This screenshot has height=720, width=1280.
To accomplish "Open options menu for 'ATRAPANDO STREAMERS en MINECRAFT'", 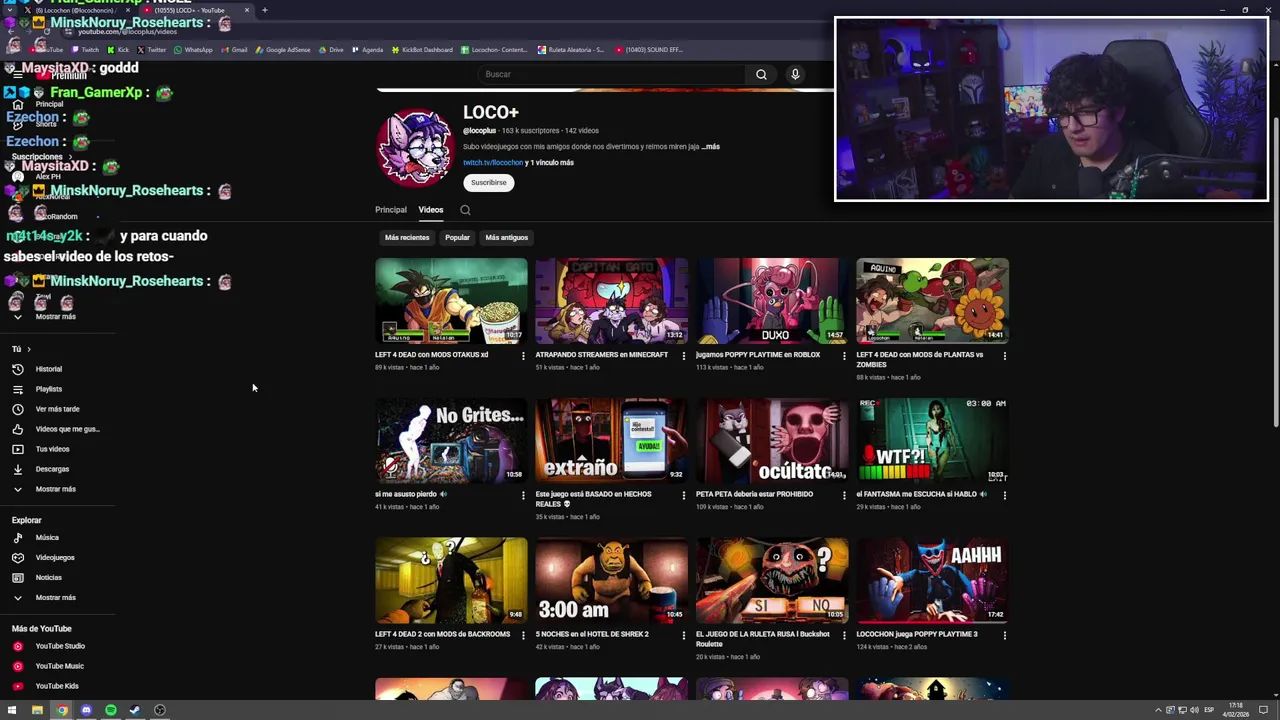I will pos(684,356).
